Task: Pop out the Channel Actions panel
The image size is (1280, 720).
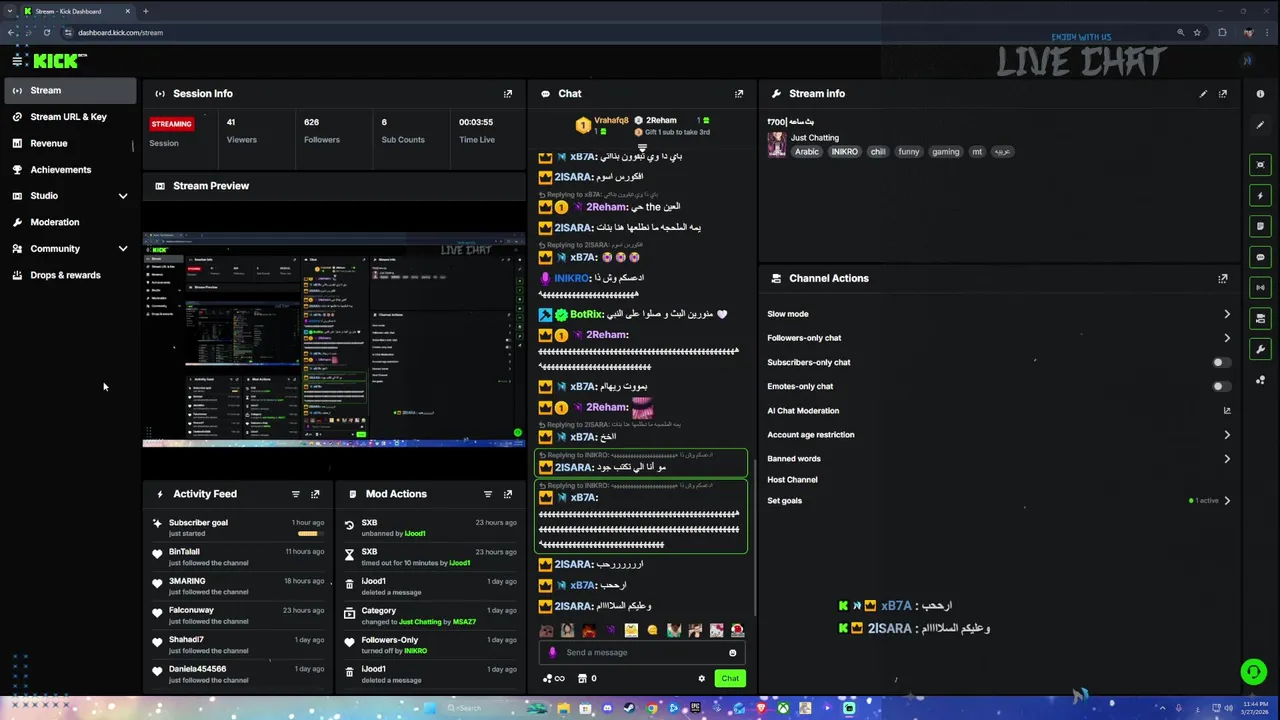Action: (1223, 279)
